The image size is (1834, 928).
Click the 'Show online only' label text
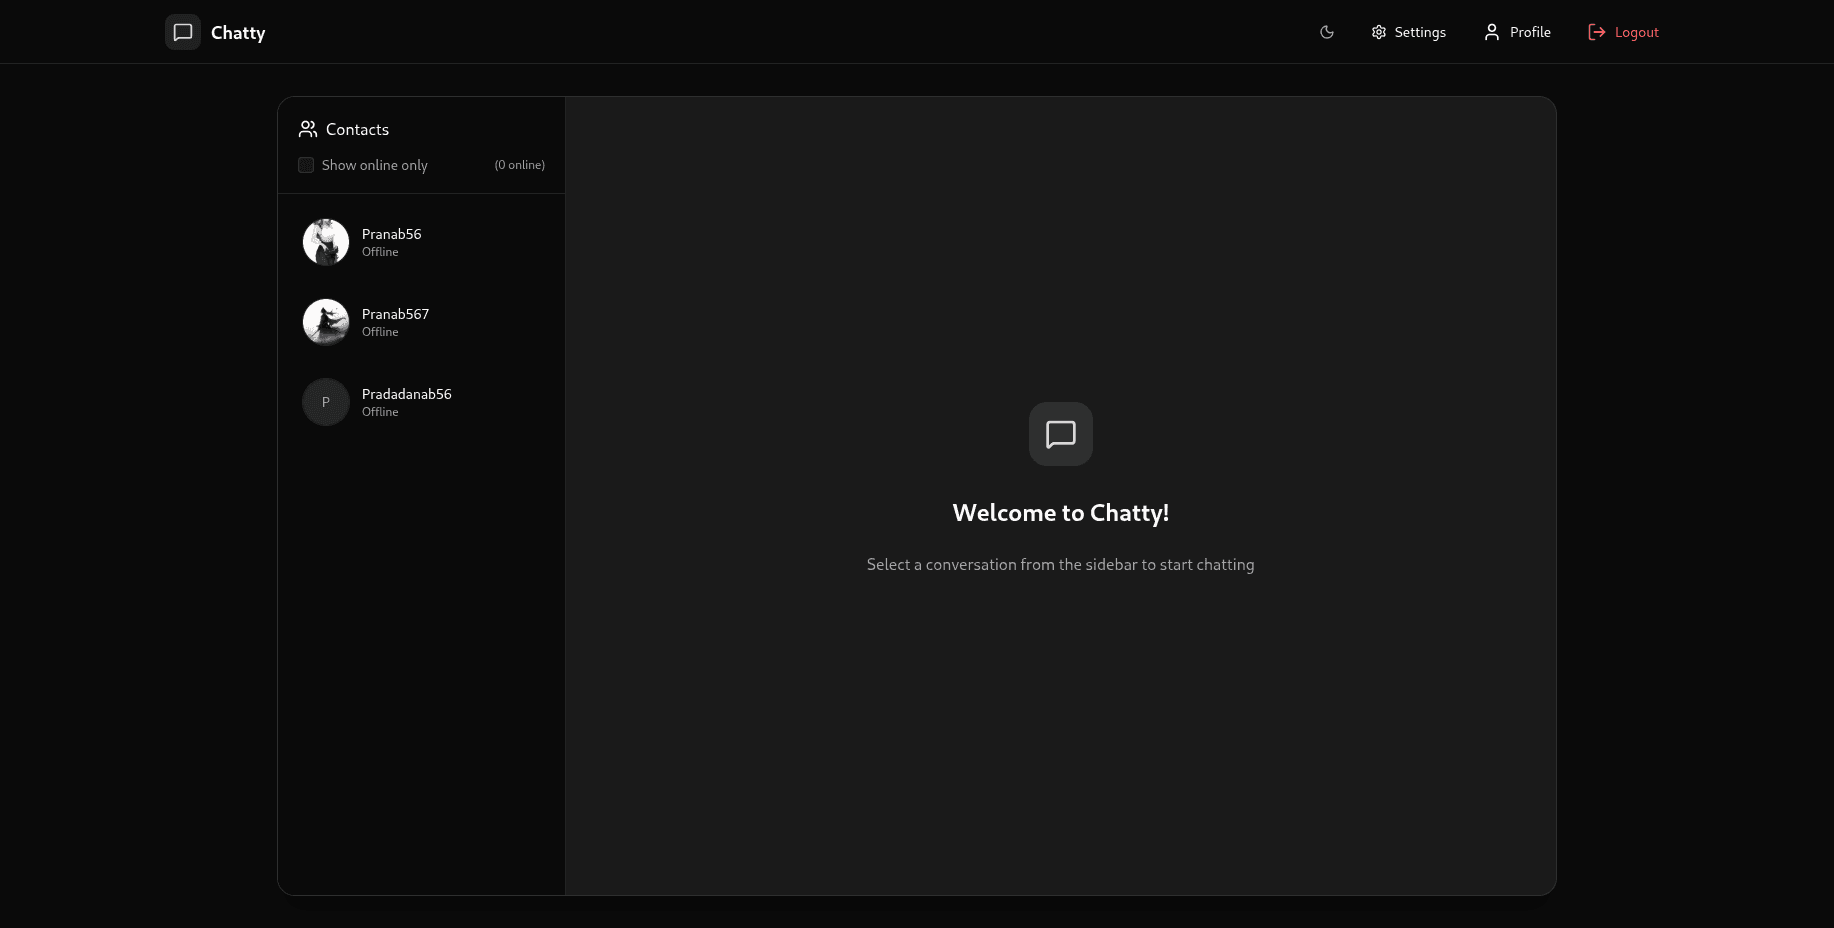point(374,165)
